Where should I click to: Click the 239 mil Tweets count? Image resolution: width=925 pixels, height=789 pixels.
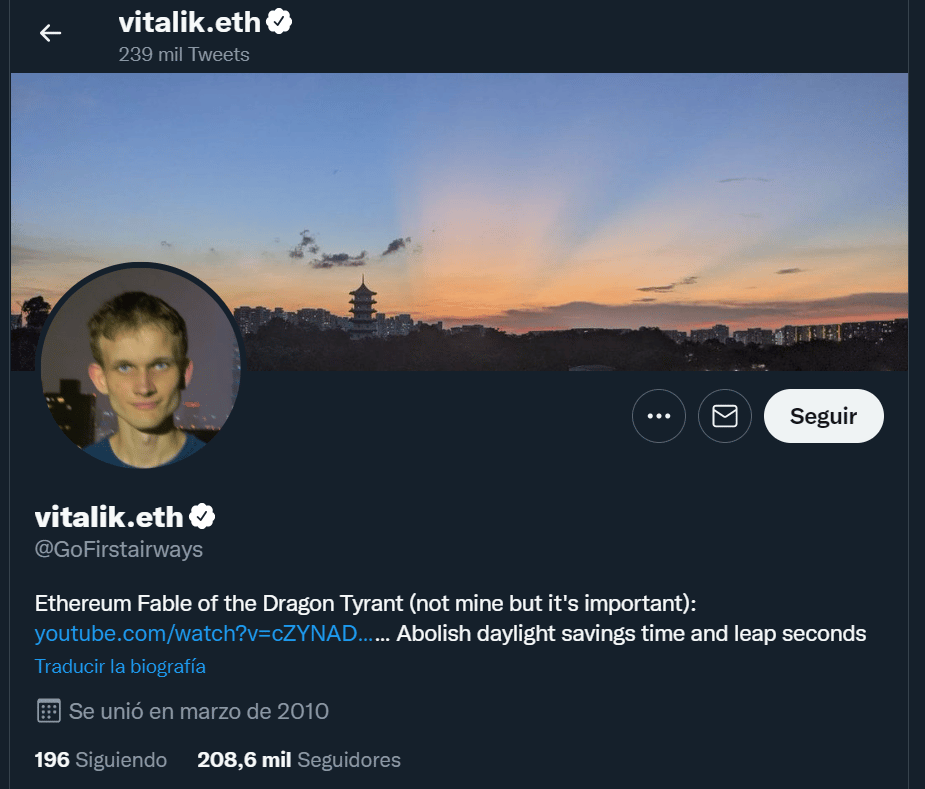coord(184,54)
